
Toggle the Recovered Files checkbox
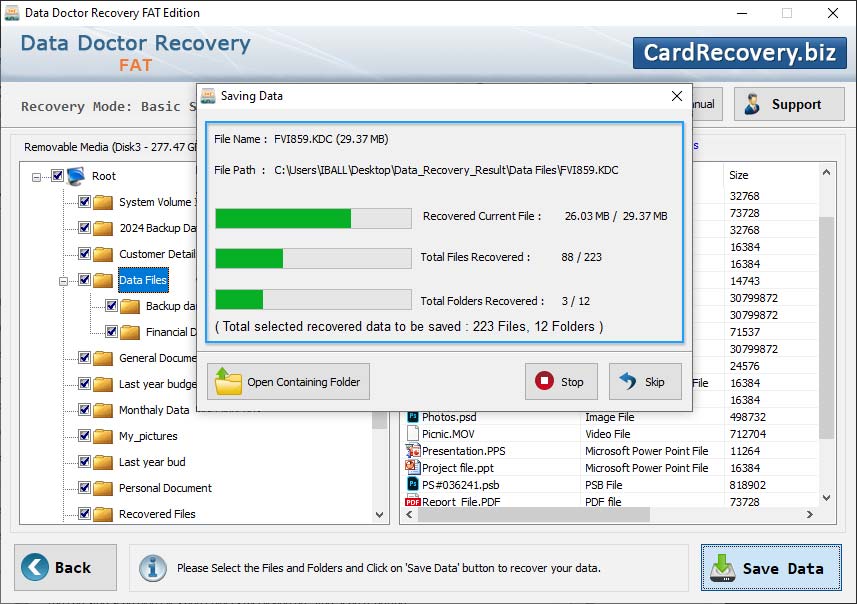tap(84, 513)
